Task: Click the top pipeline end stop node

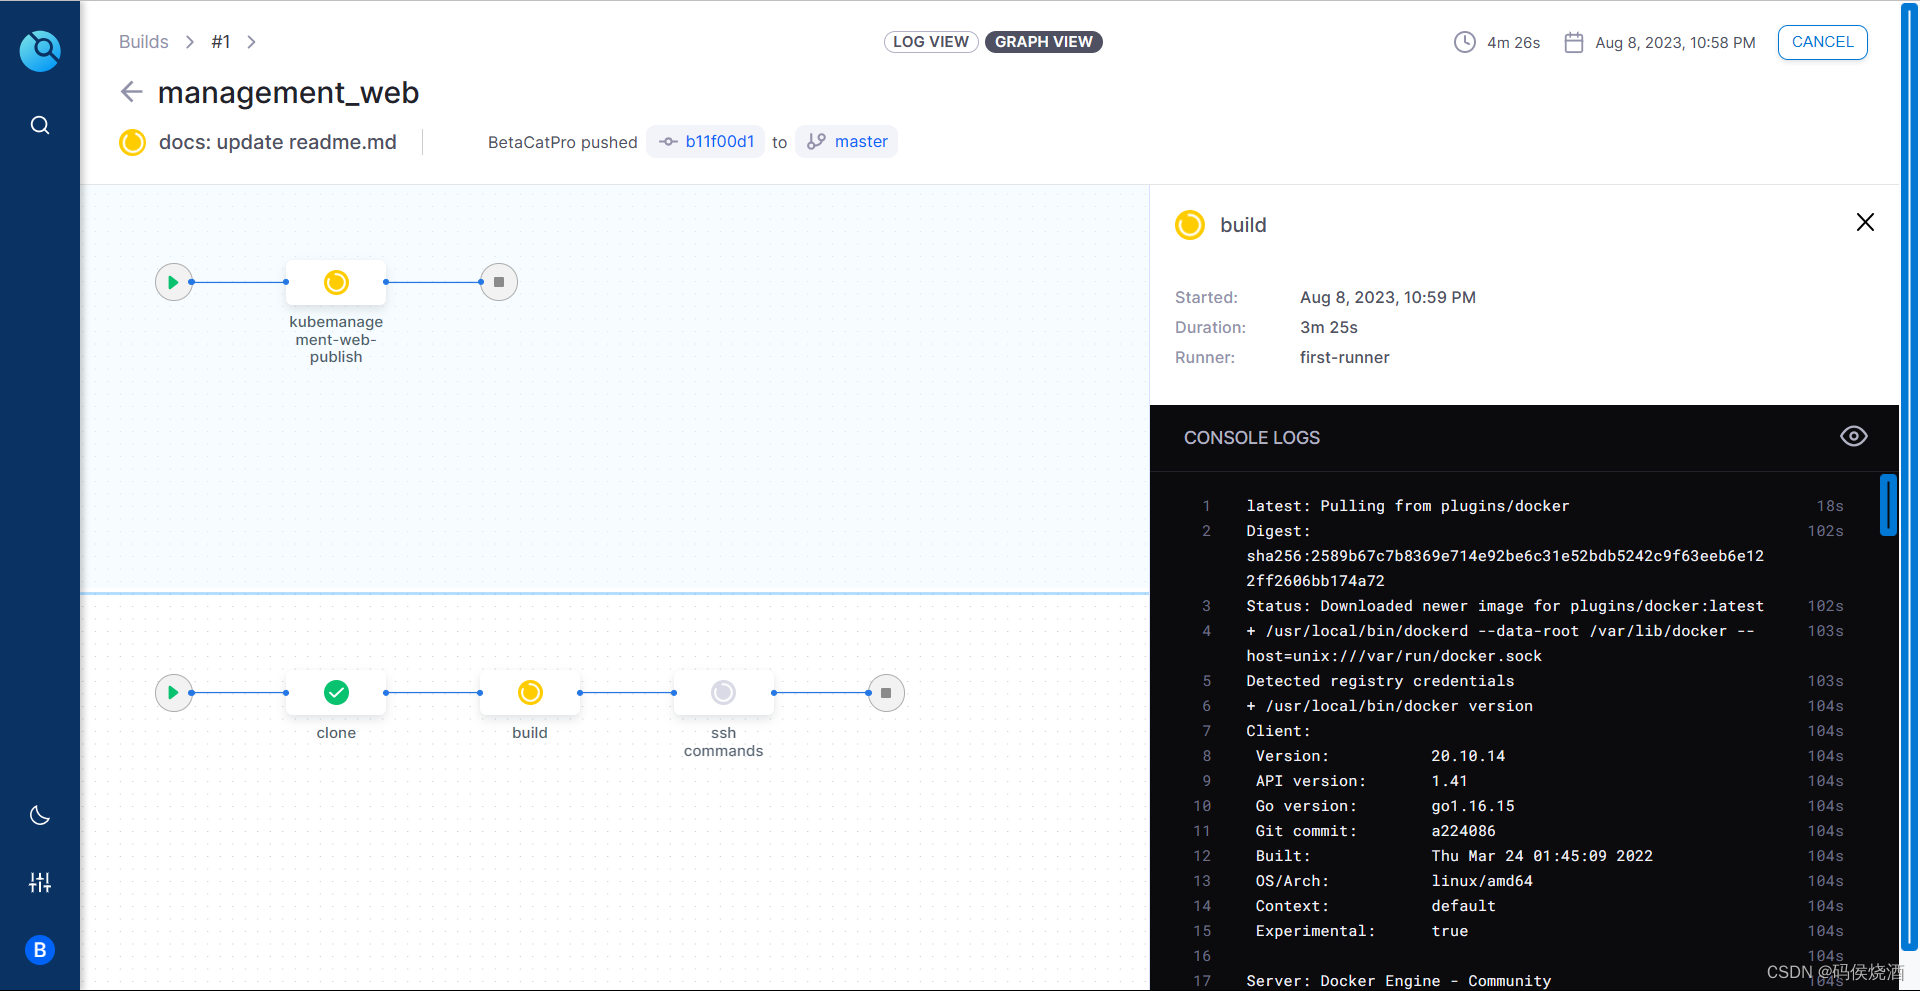Action: [x=499, y=282]
